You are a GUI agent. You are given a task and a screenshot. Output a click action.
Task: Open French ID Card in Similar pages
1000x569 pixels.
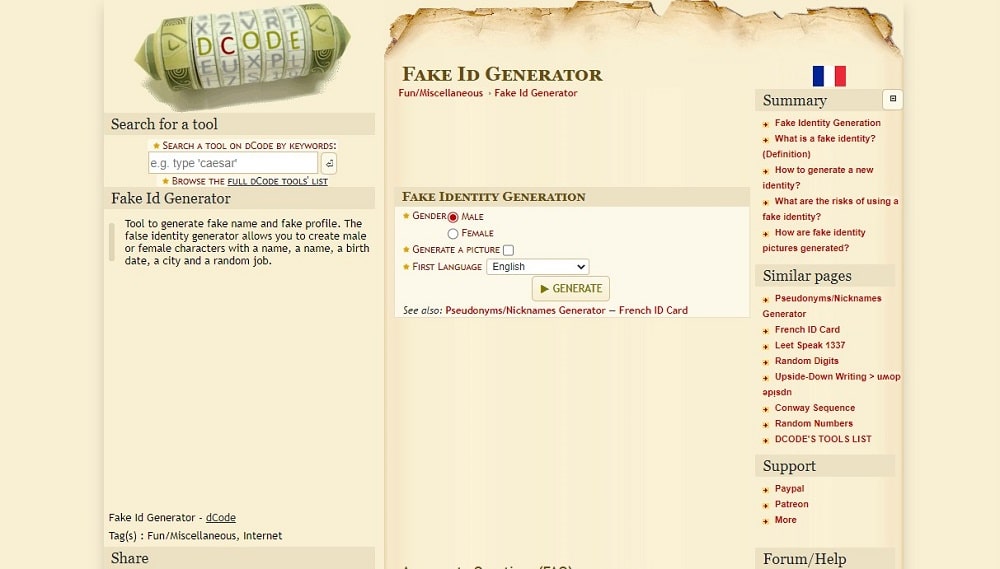(807, 330)
